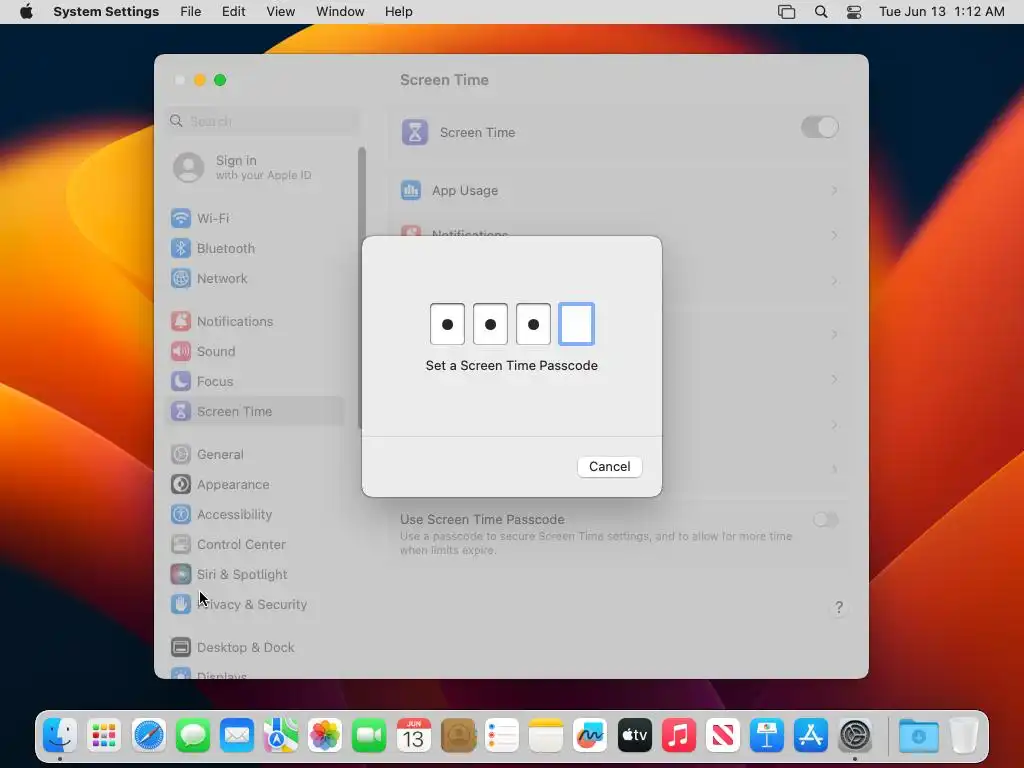Click the first passcode digit box
The width and height of the screenshot is (1024, 768).
(x=447, y=324)
